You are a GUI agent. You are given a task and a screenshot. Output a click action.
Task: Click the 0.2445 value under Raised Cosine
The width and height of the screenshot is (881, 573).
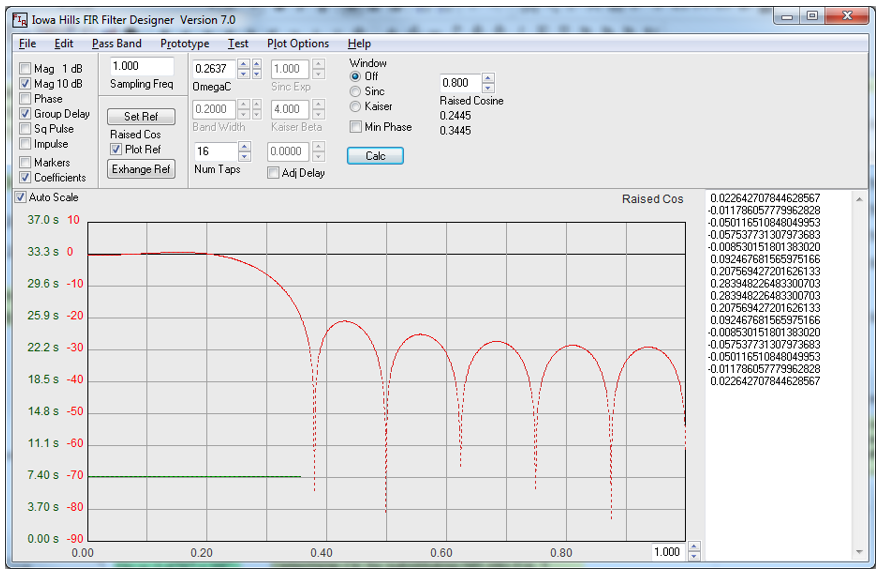(456, 116)
